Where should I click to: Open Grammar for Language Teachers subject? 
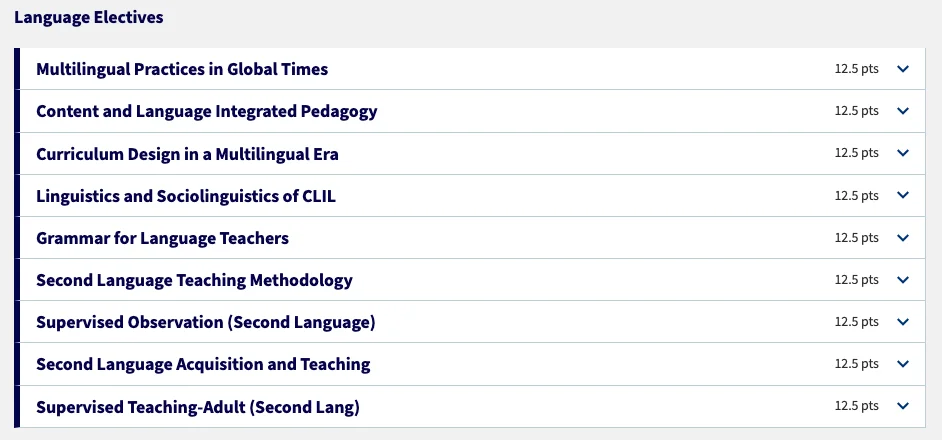[162, 238]
